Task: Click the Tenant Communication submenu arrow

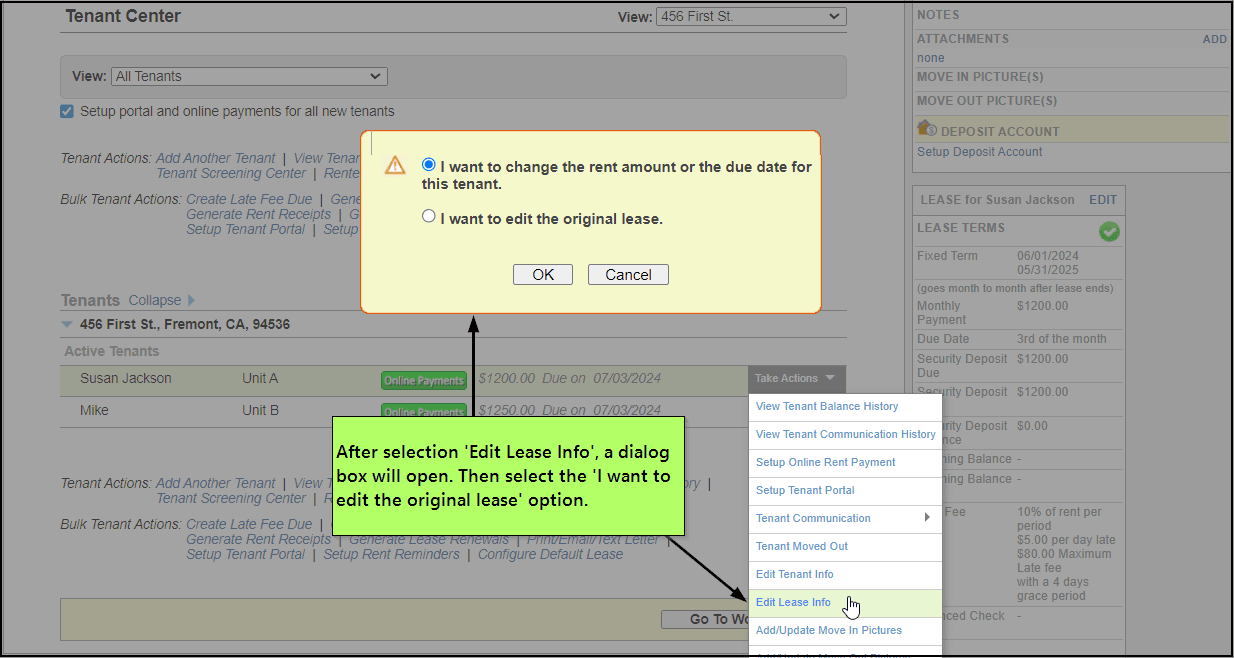Action: (927, 518)
